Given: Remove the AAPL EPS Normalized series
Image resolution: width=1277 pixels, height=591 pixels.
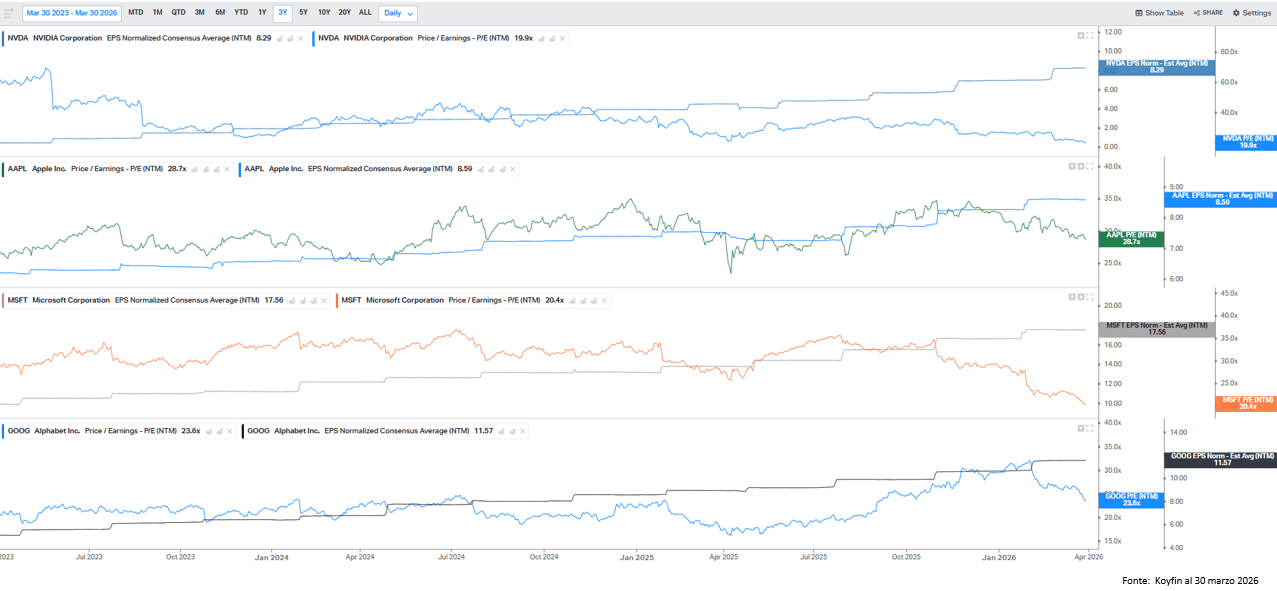Looking at the screenshot, I should (x=514, y=169).
